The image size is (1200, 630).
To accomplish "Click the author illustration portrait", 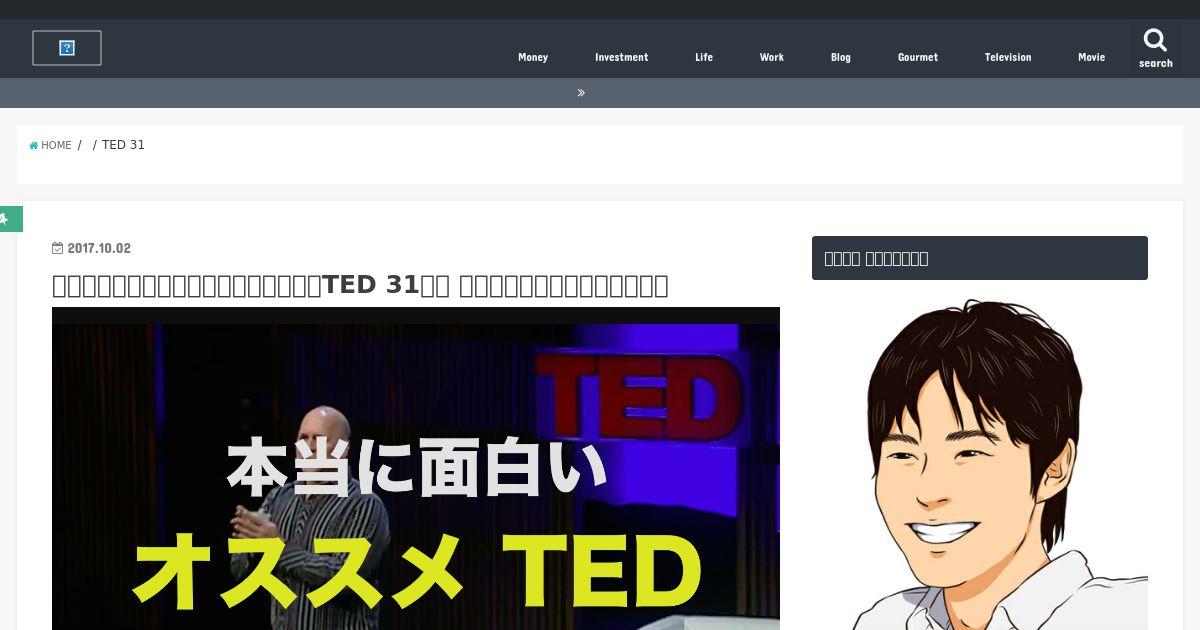I will point(980,462).
